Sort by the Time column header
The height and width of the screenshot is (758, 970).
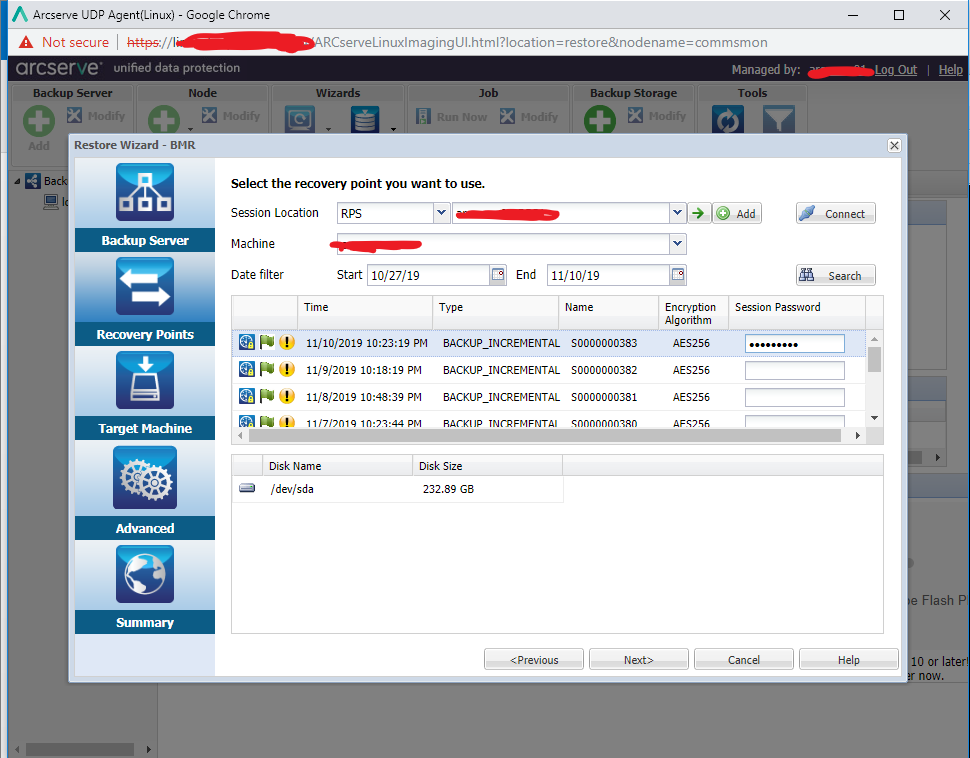click(x=365, y=312)
